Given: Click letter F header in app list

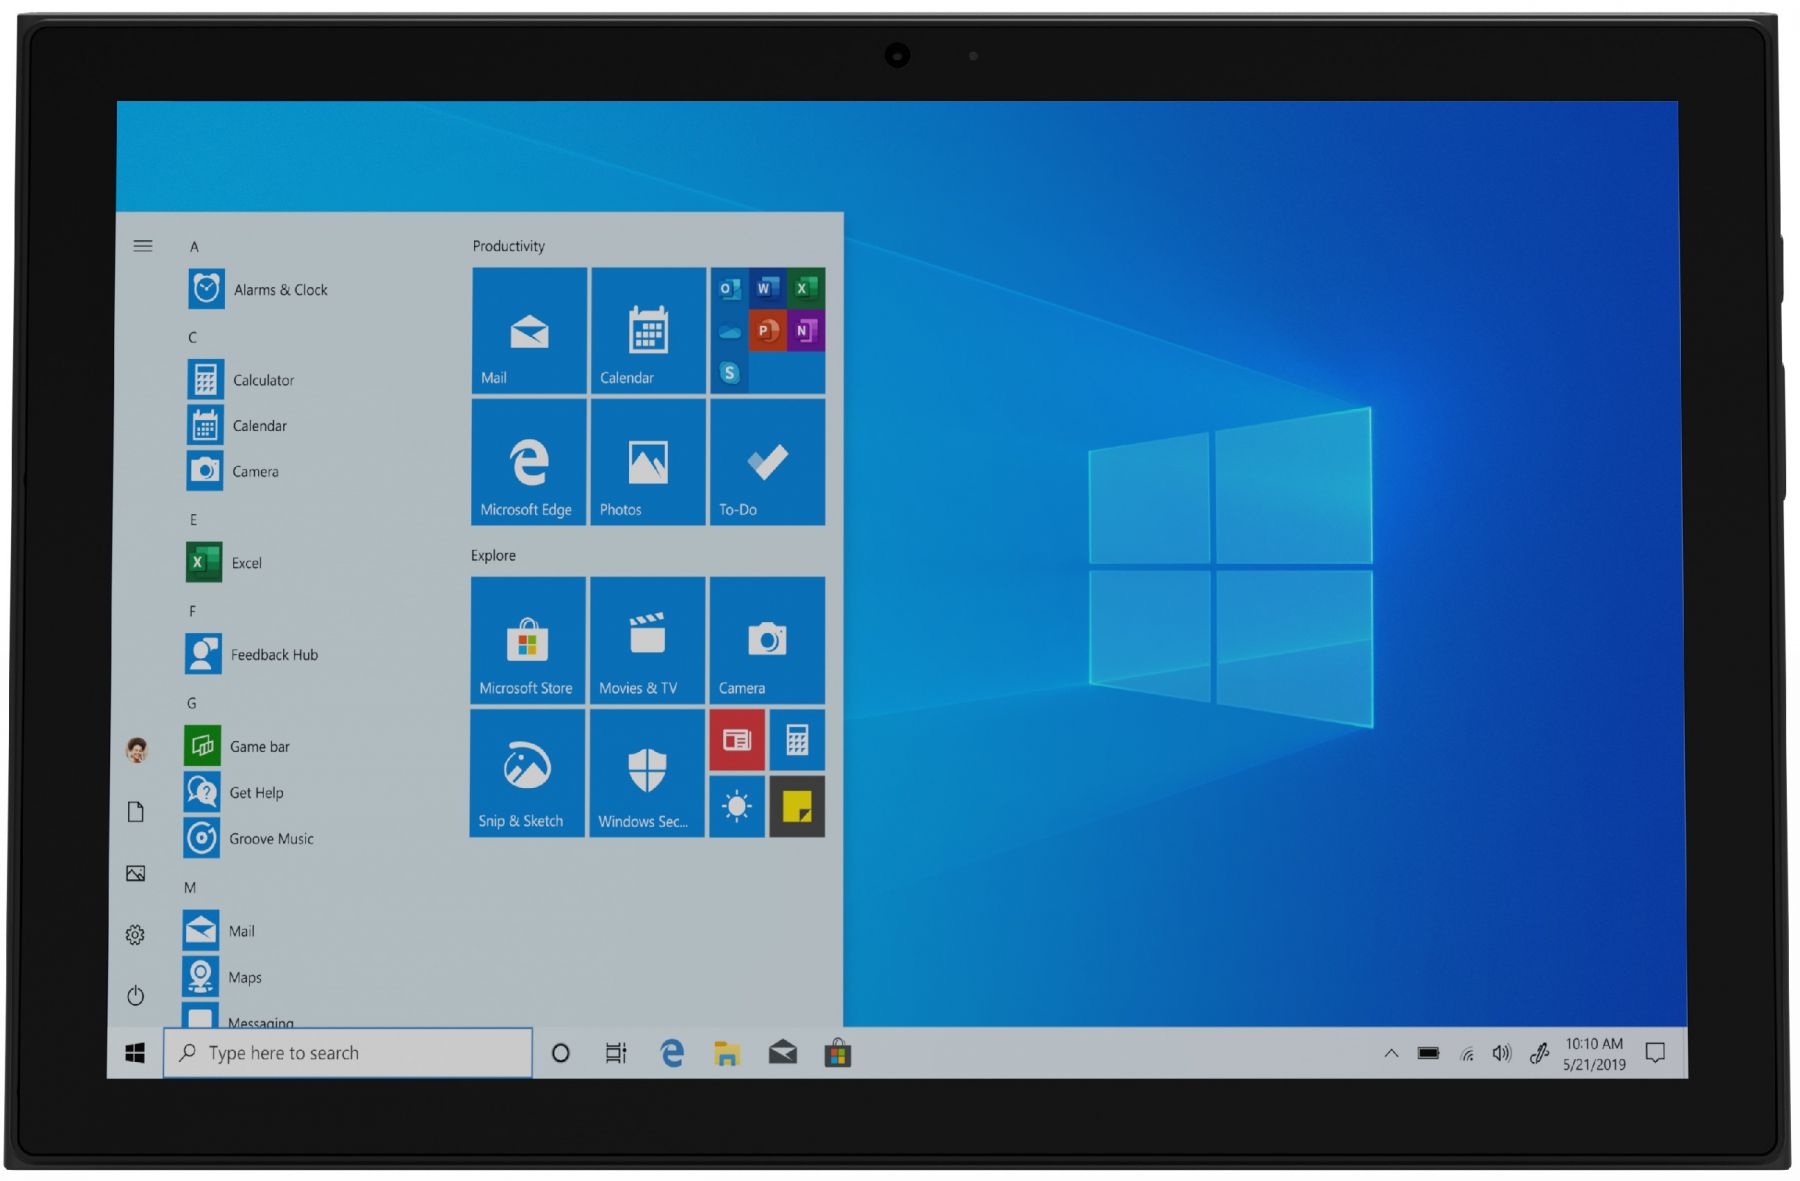Looking at the screenshot, I should (x=192, y=611).
